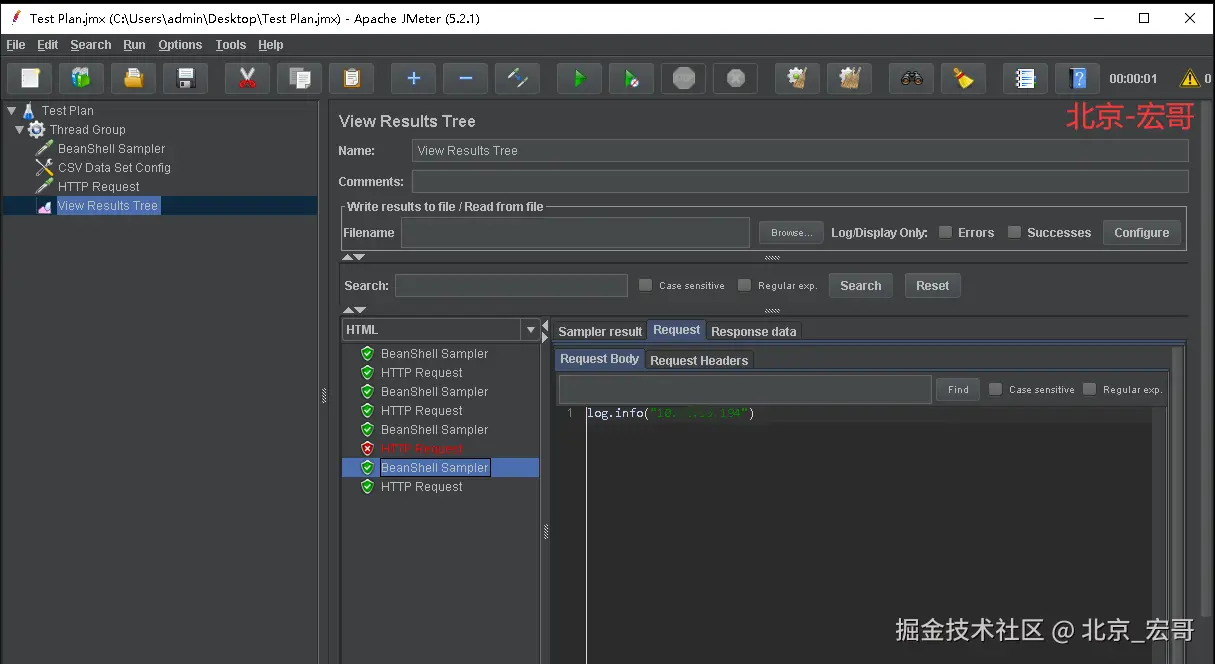Switch to the Response data tab

[753, 332]
